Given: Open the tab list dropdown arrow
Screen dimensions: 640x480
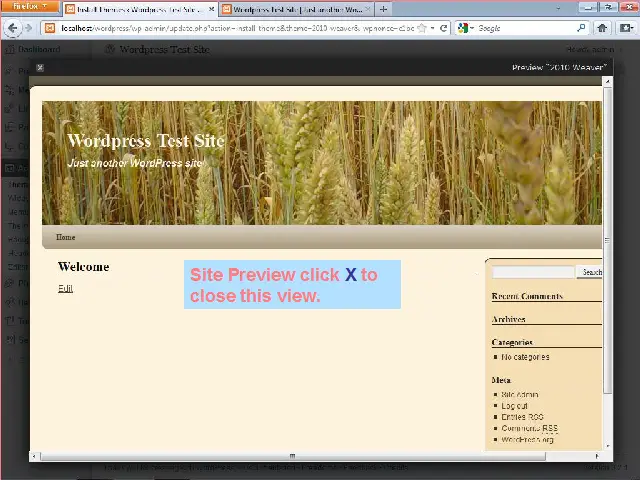Looking at the screenshot, I should [558, 8].
